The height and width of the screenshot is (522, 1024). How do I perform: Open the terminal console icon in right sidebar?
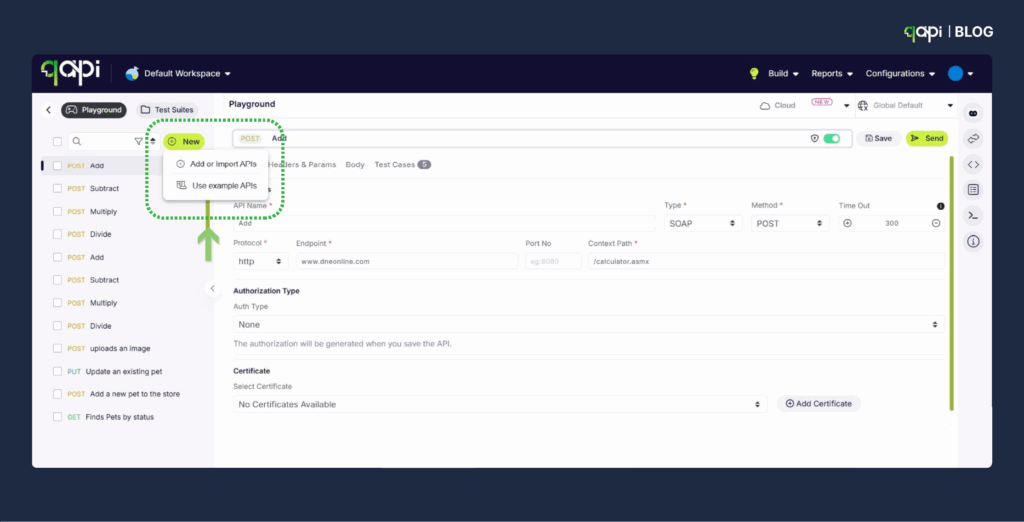[x=973, y=216]
